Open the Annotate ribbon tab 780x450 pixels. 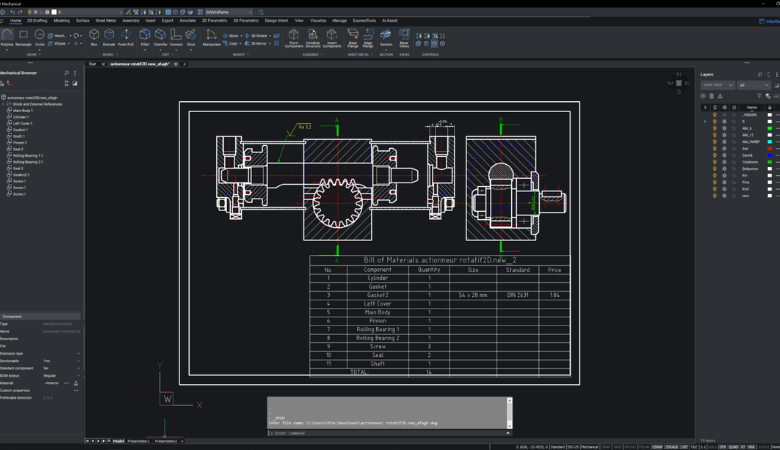coord(188,21)
